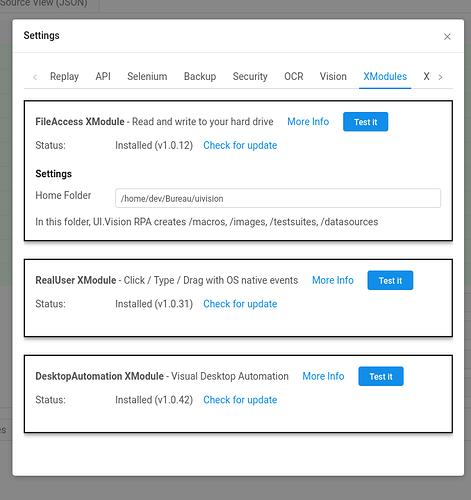Viewport: 471px width, 500px height.
Task: Click the 'RealUser XModule' heading text
Action: click(76, 280)
